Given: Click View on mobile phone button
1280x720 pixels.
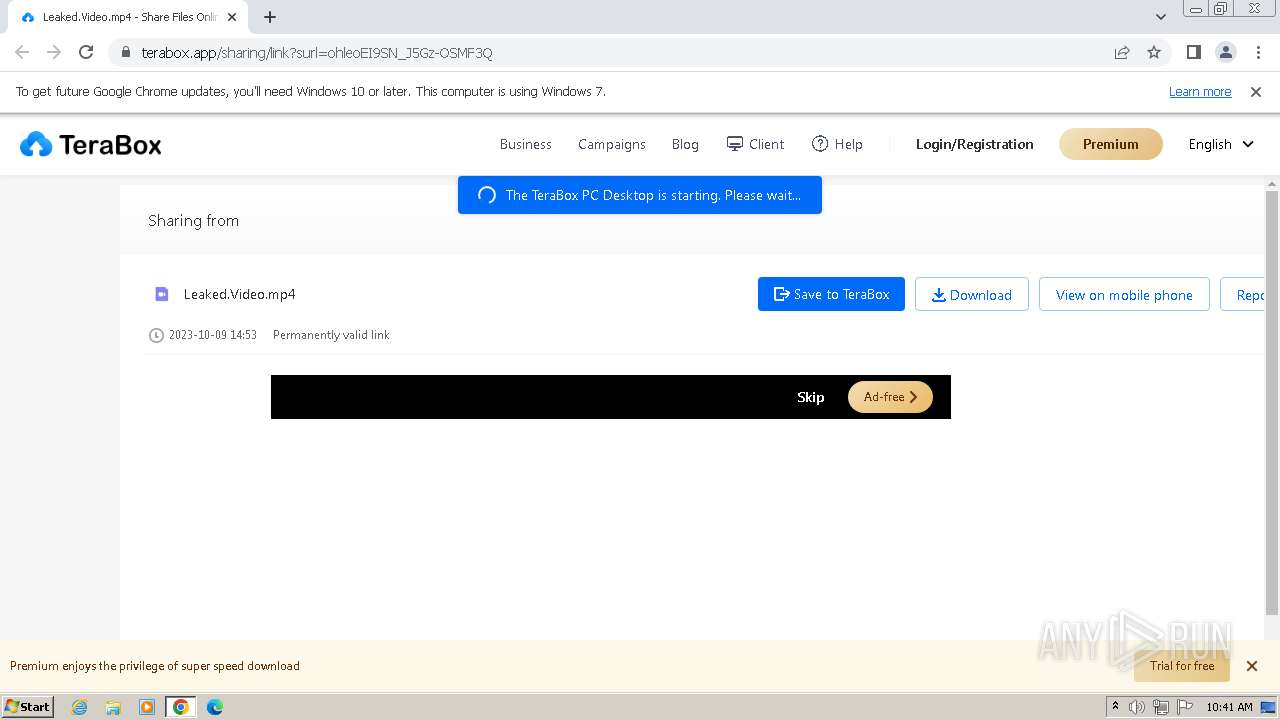Looking at the screenshot, I should point(1124,295).
